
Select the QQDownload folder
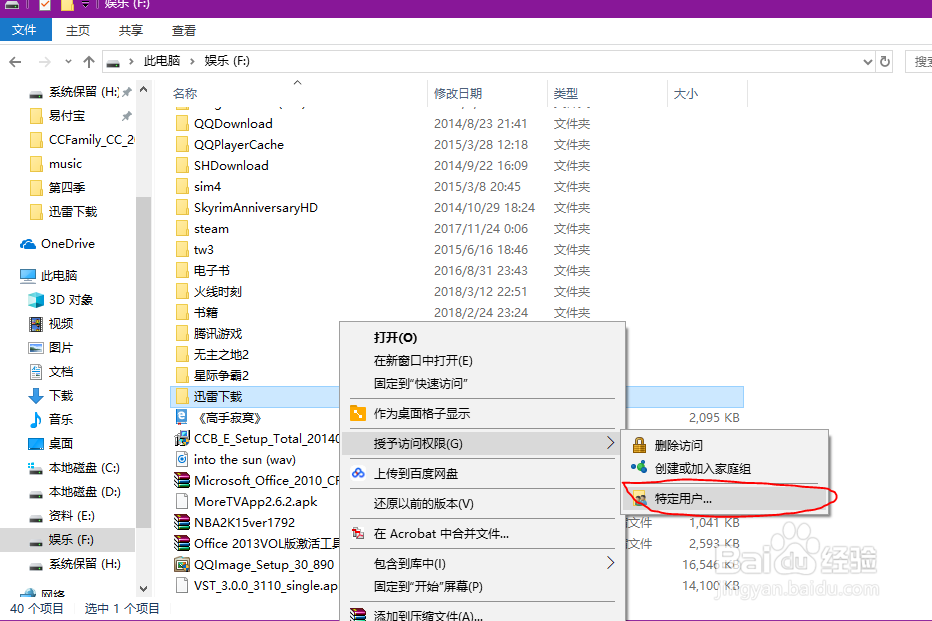[x=233, y=124]
